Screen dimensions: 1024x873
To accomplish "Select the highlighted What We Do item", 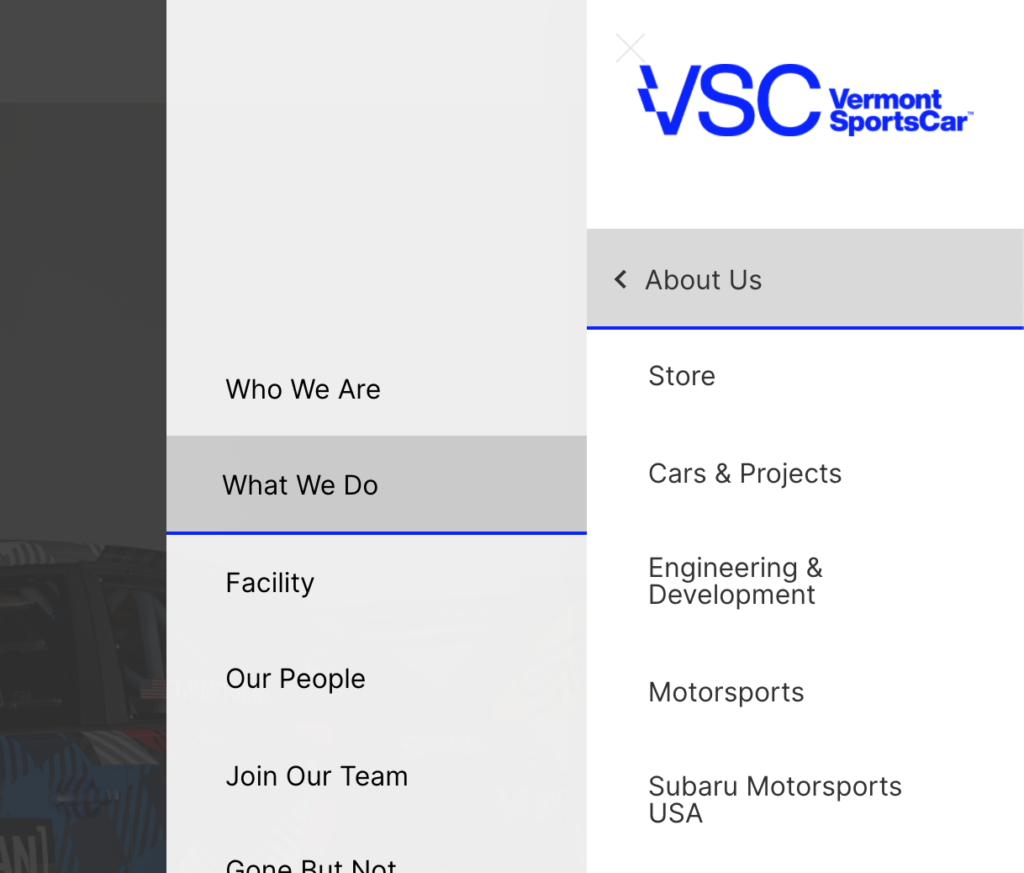I will (x=377, y=484).
